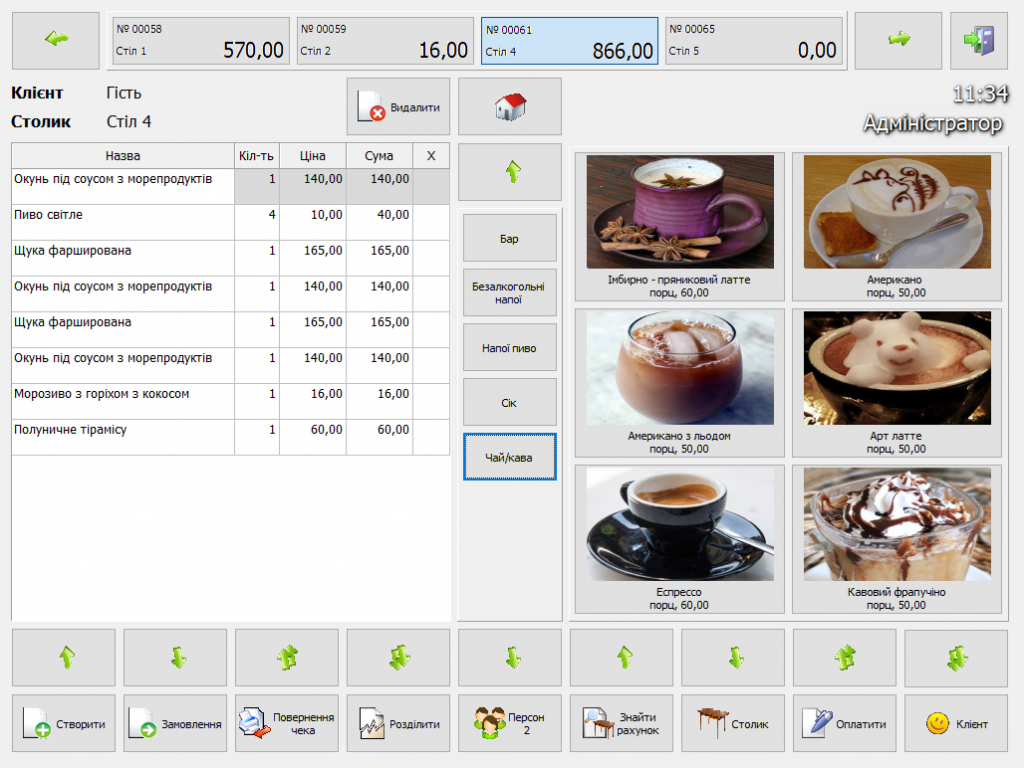Image resolution: width=1024 pixels, height=768 pixels.
Task: Switch to the Бар category
Action: point(509,239)
